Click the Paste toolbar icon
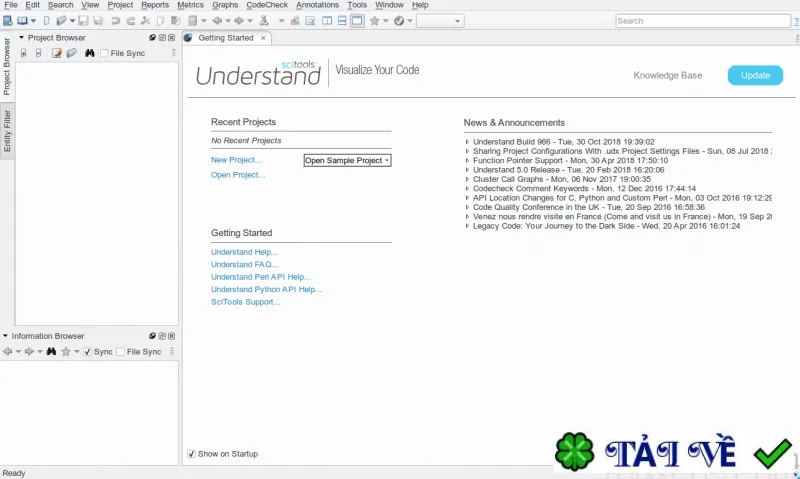The height and width of the screenshot is (479, 800). [176, 21]
